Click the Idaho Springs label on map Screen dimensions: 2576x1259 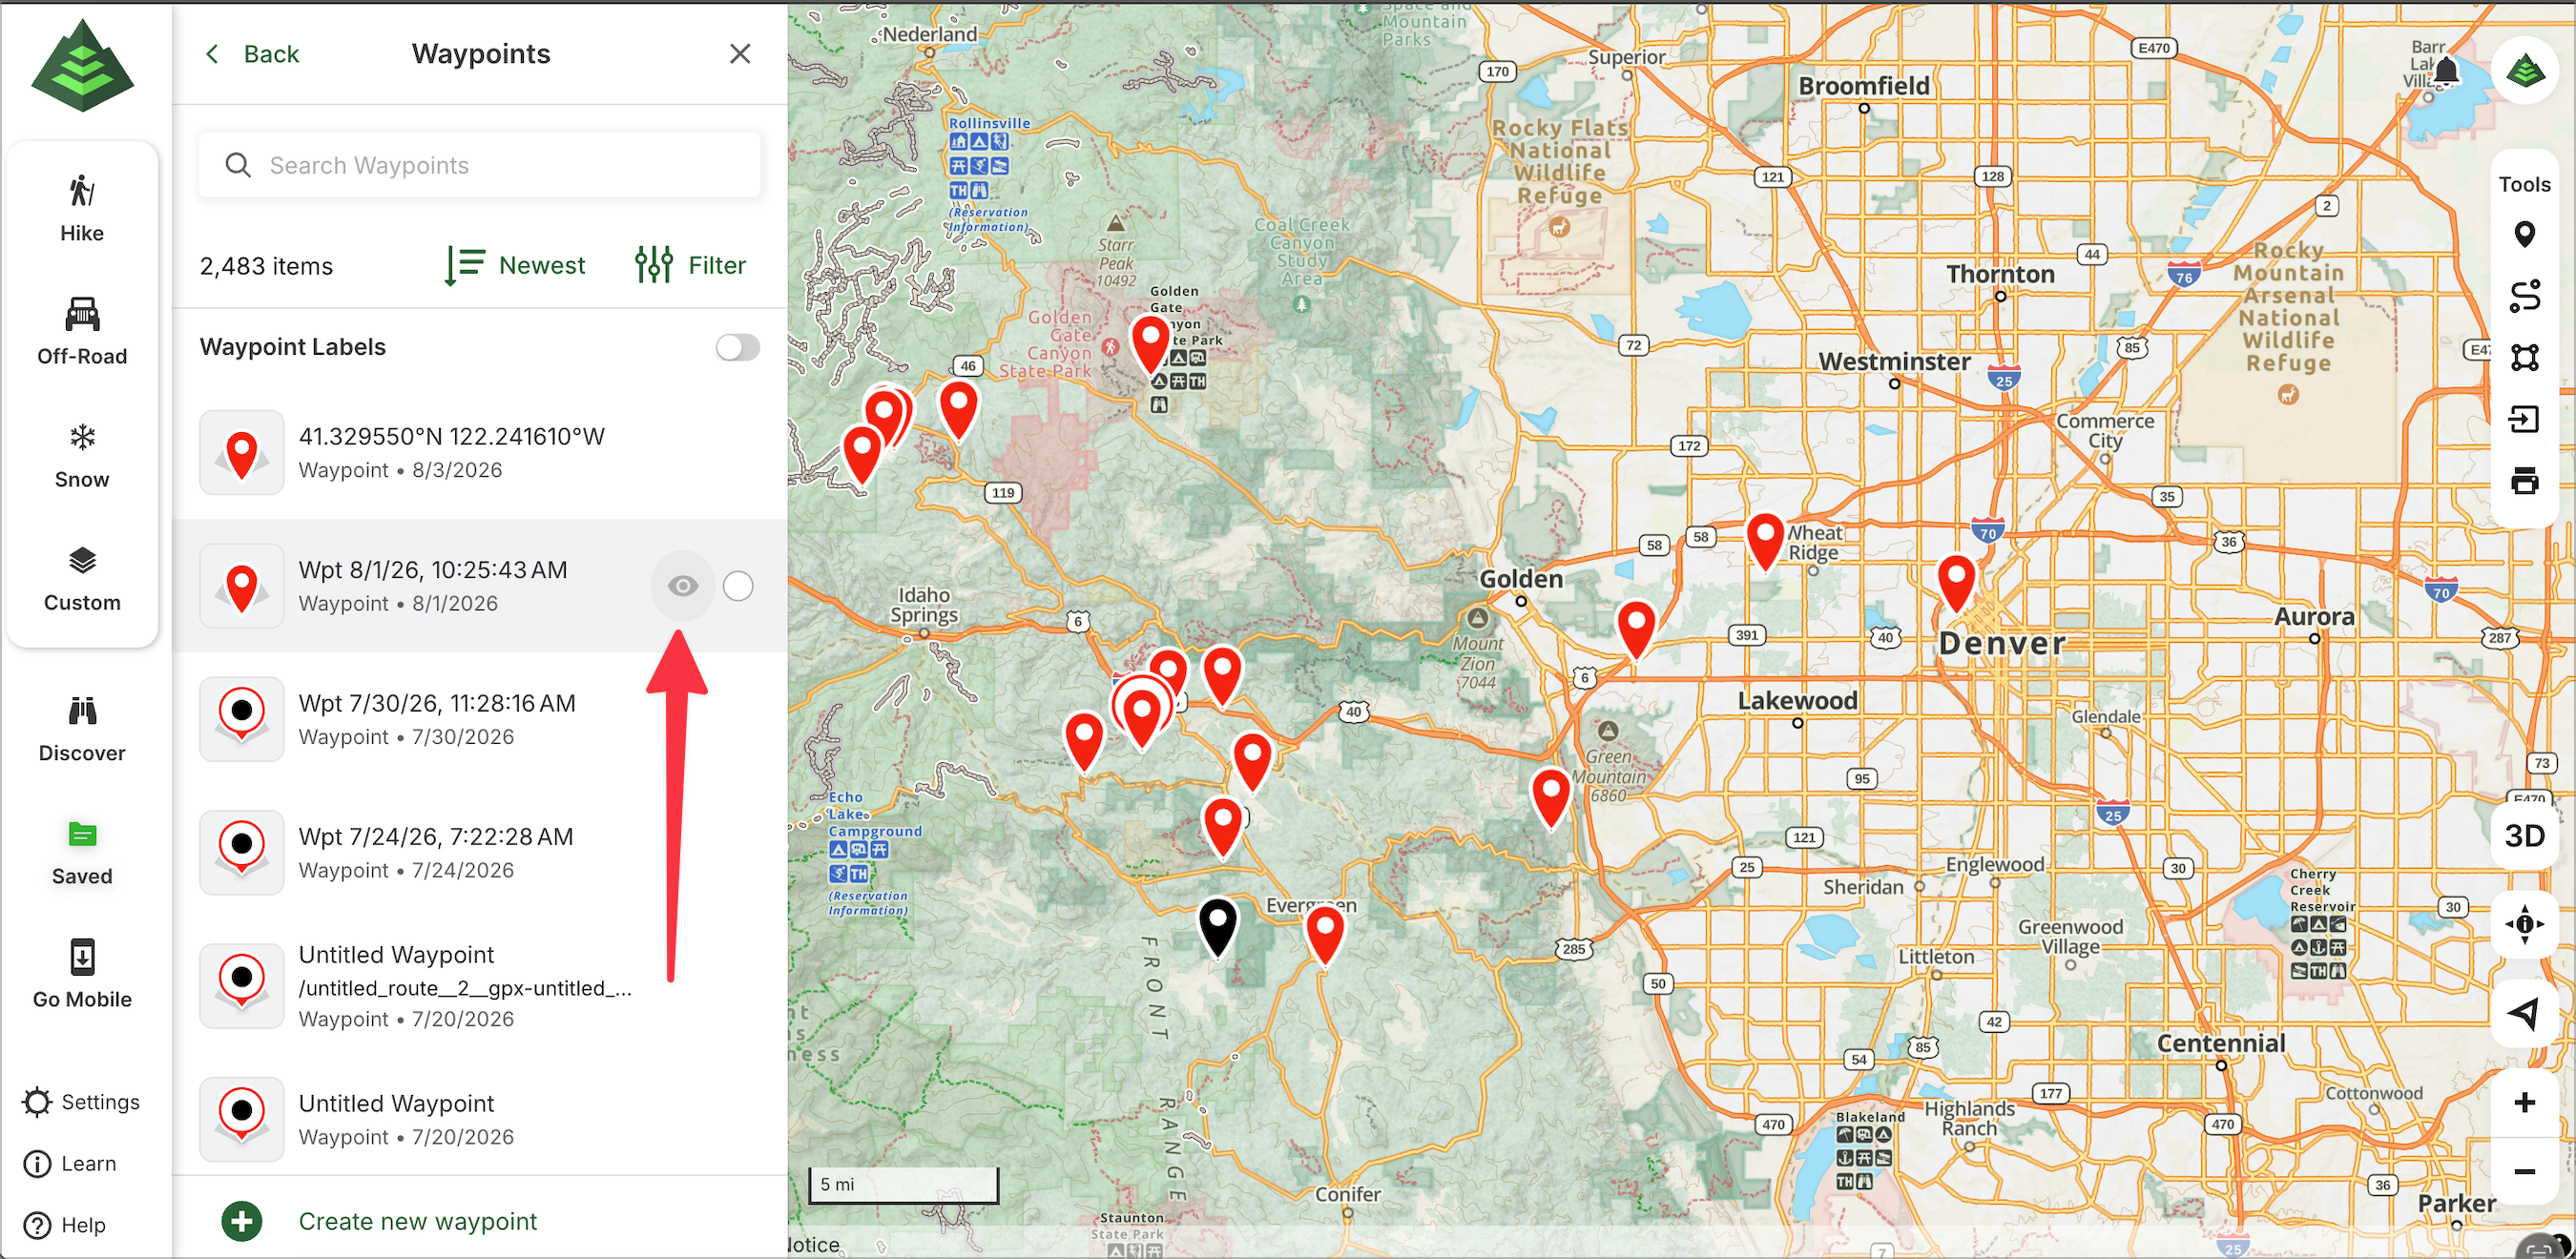pos(923,604)
